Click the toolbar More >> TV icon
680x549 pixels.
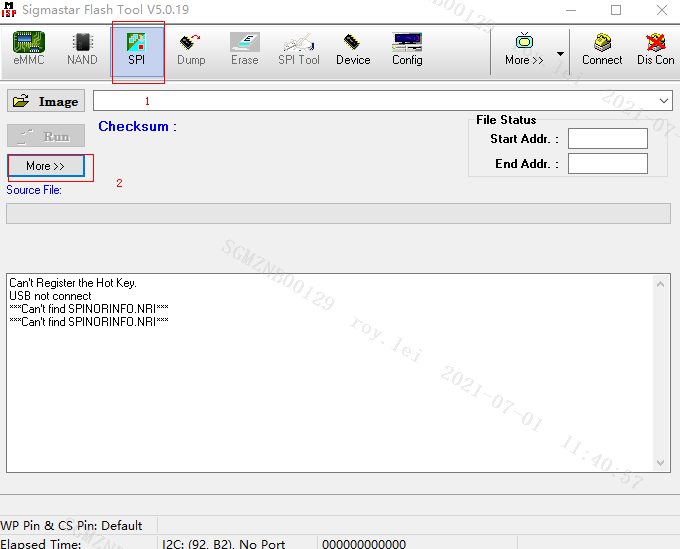click(524, 49)
